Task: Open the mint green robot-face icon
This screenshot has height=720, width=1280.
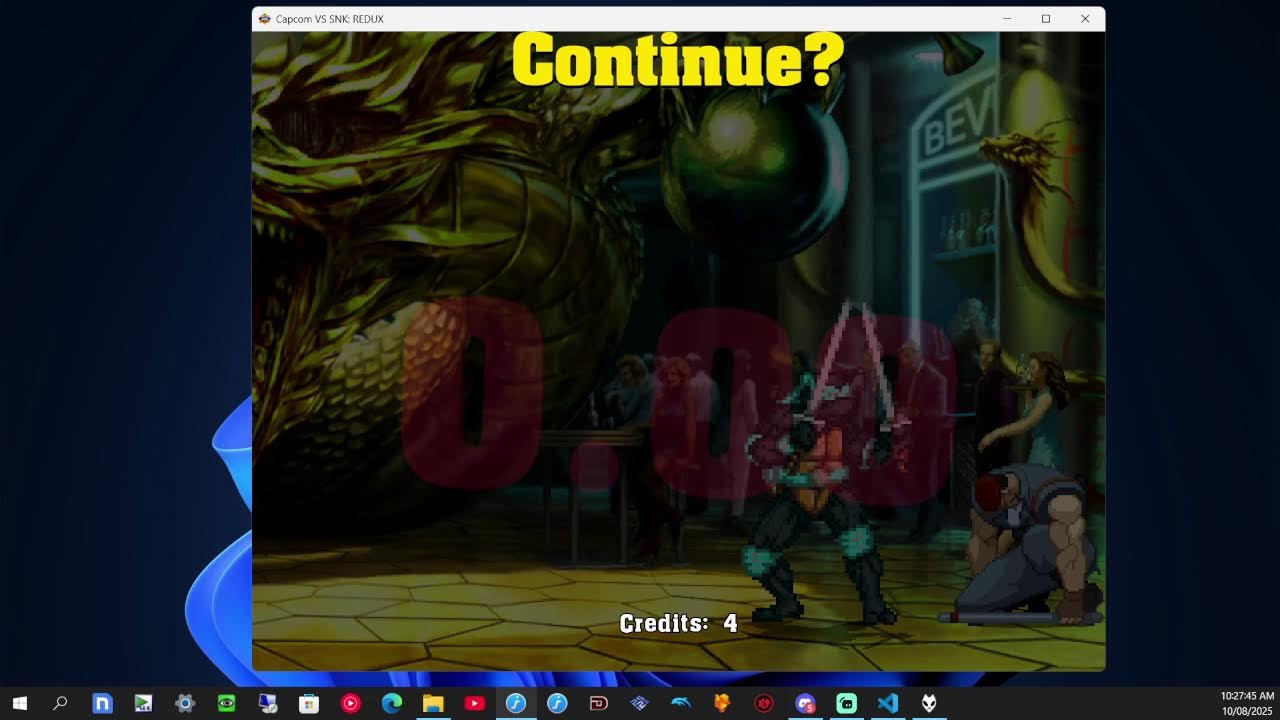Action: click(847, 703)
